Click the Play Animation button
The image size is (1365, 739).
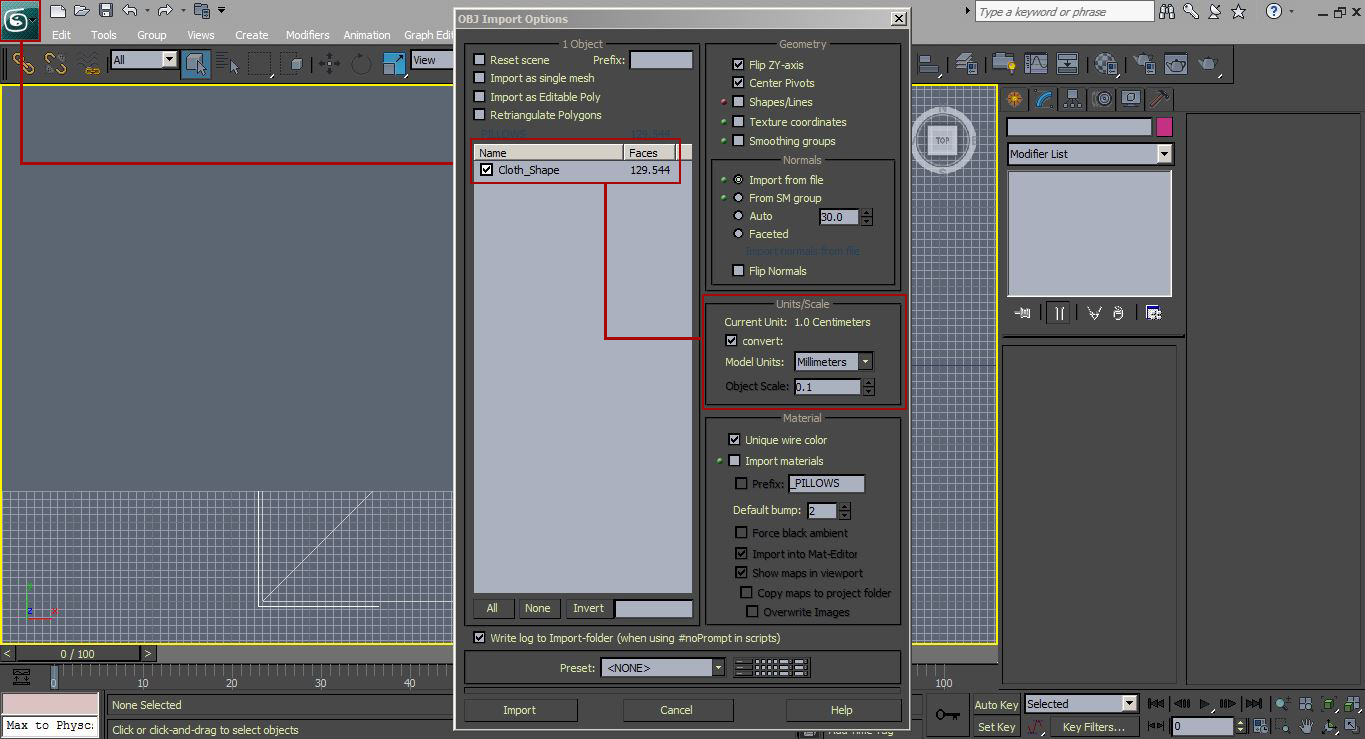pyautogui.click(x=1205, y=704)
